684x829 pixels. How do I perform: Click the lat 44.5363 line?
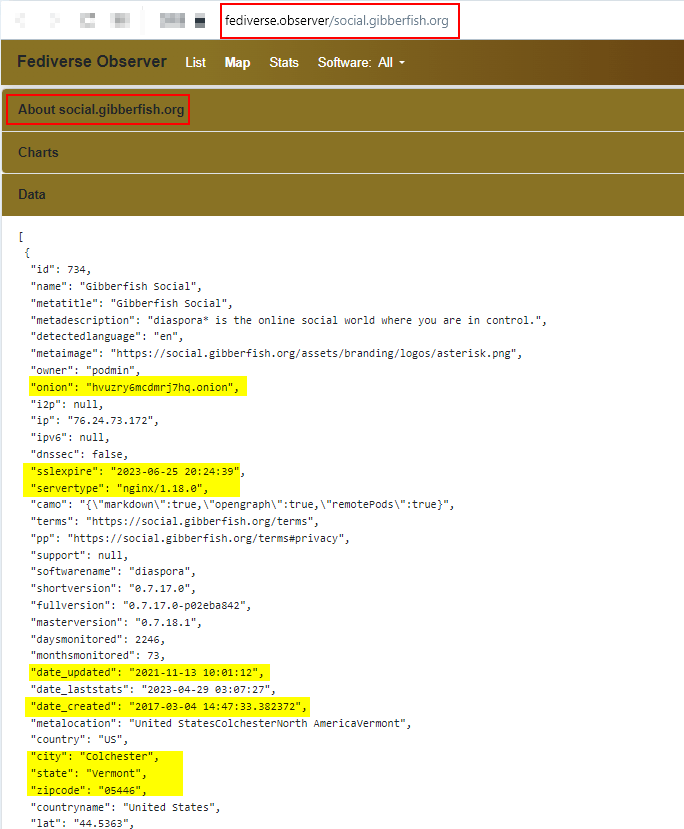coord(82,824)
